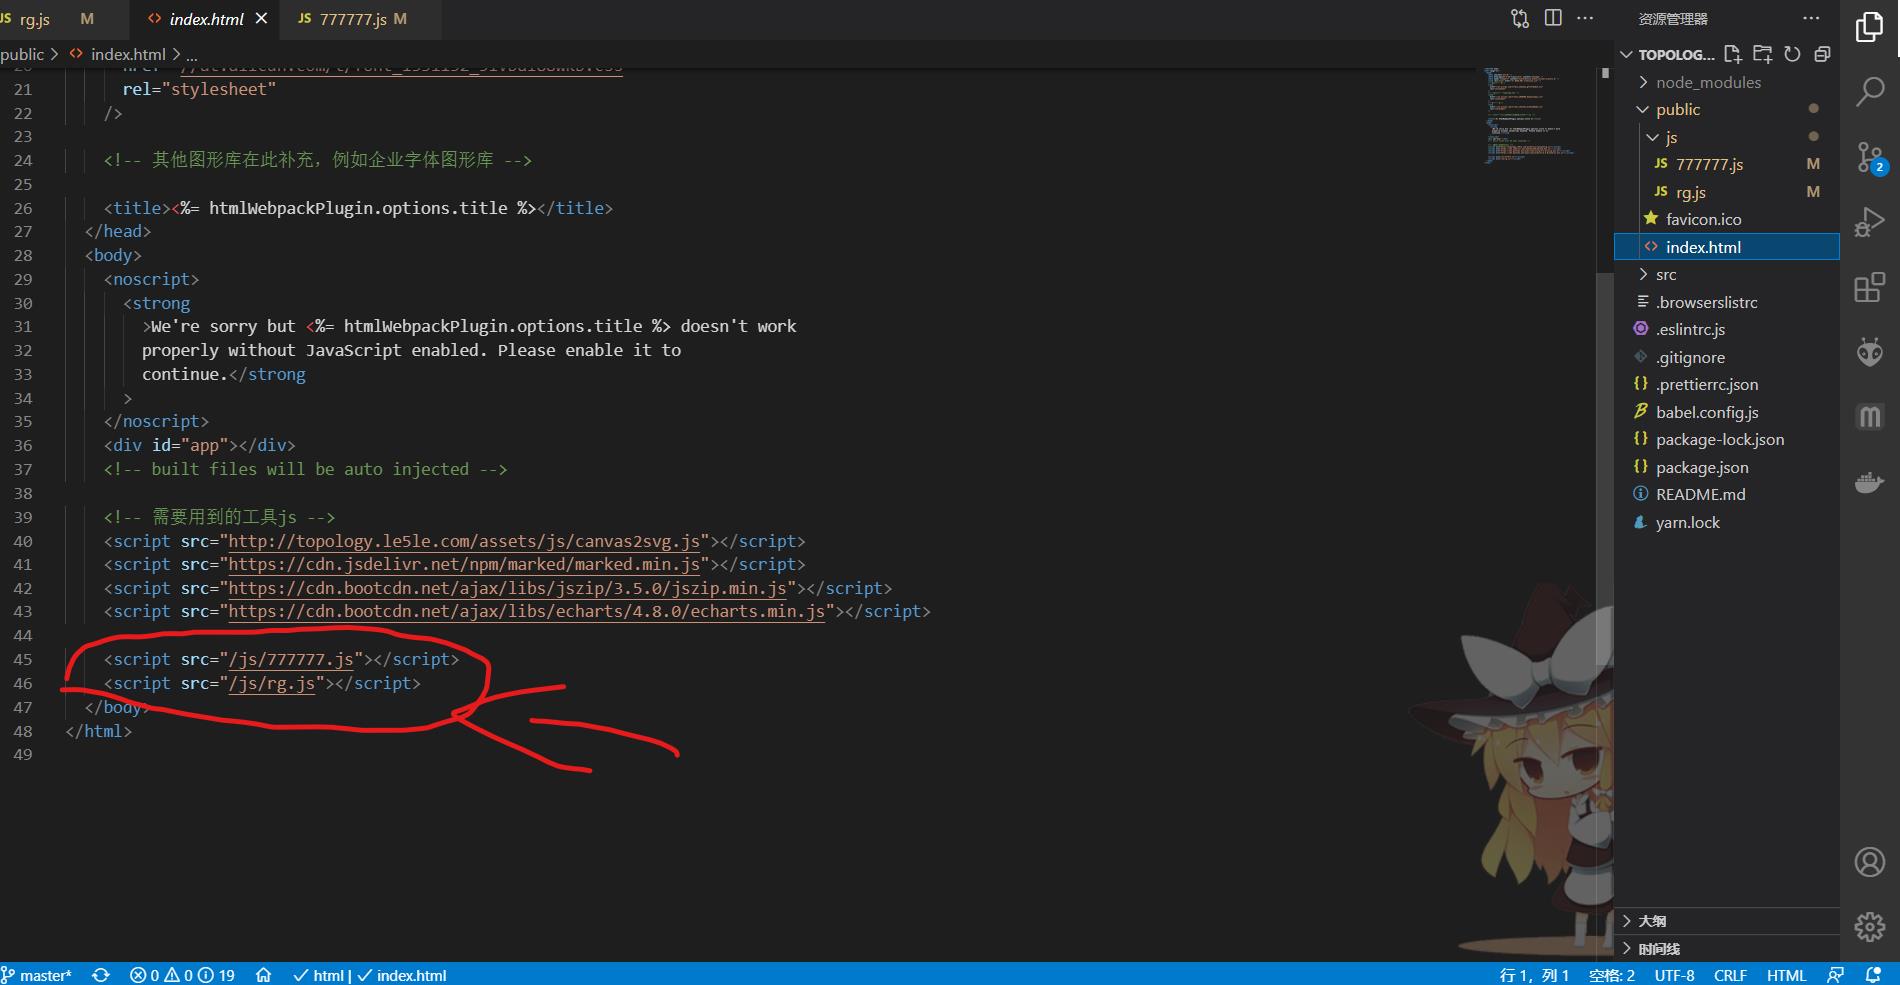Open the Extensions view
The width and height of the screenshot is (1900, 985).
1869,287
